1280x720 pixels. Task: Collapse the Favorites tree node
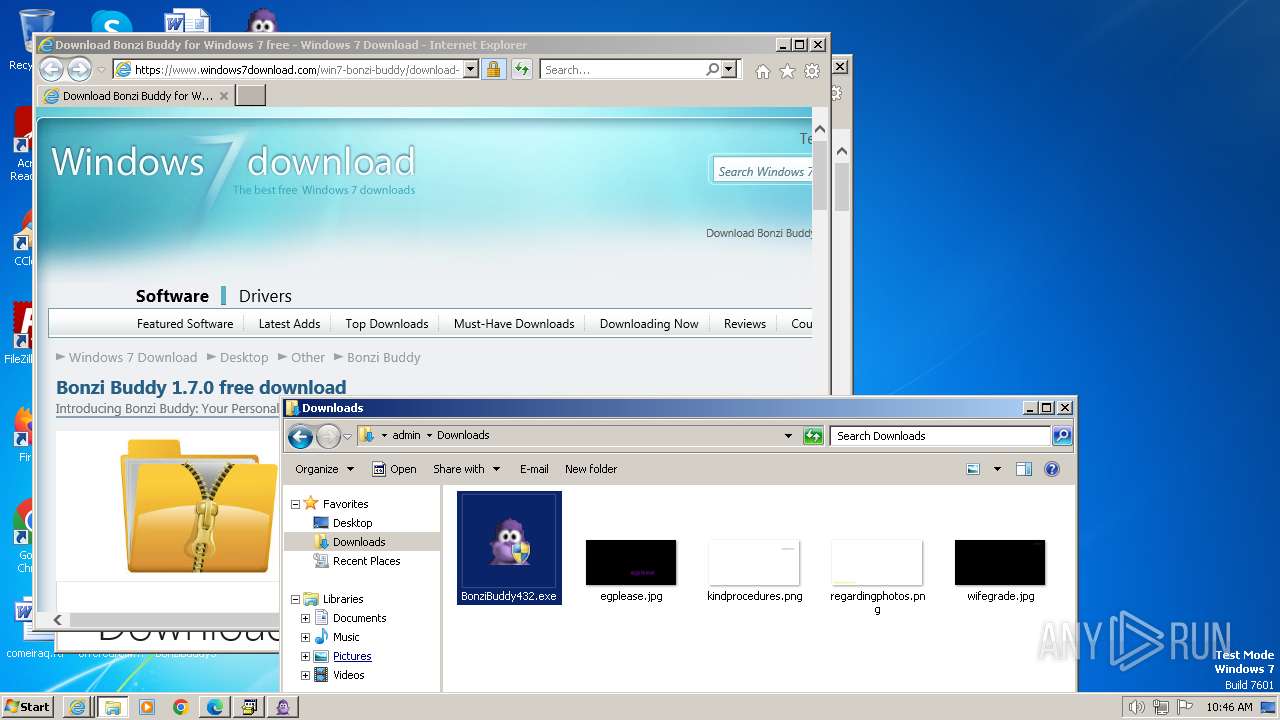295,504
